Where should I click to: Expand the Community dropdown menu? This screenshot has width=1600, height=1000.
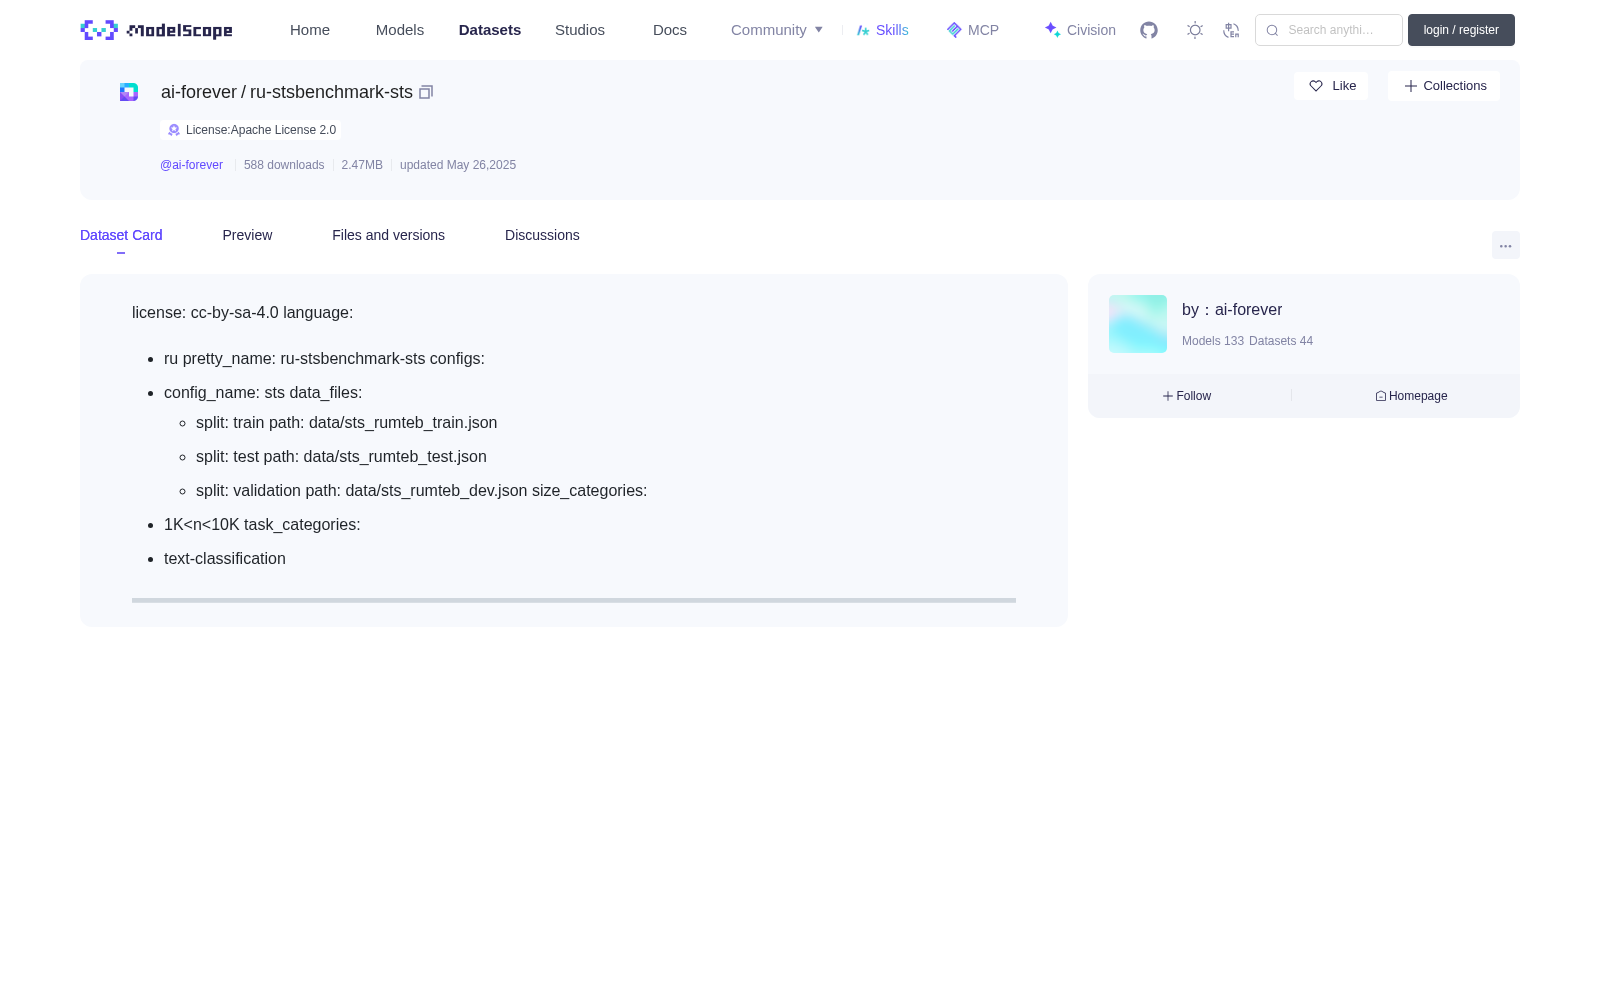click(x=777, y=30)
